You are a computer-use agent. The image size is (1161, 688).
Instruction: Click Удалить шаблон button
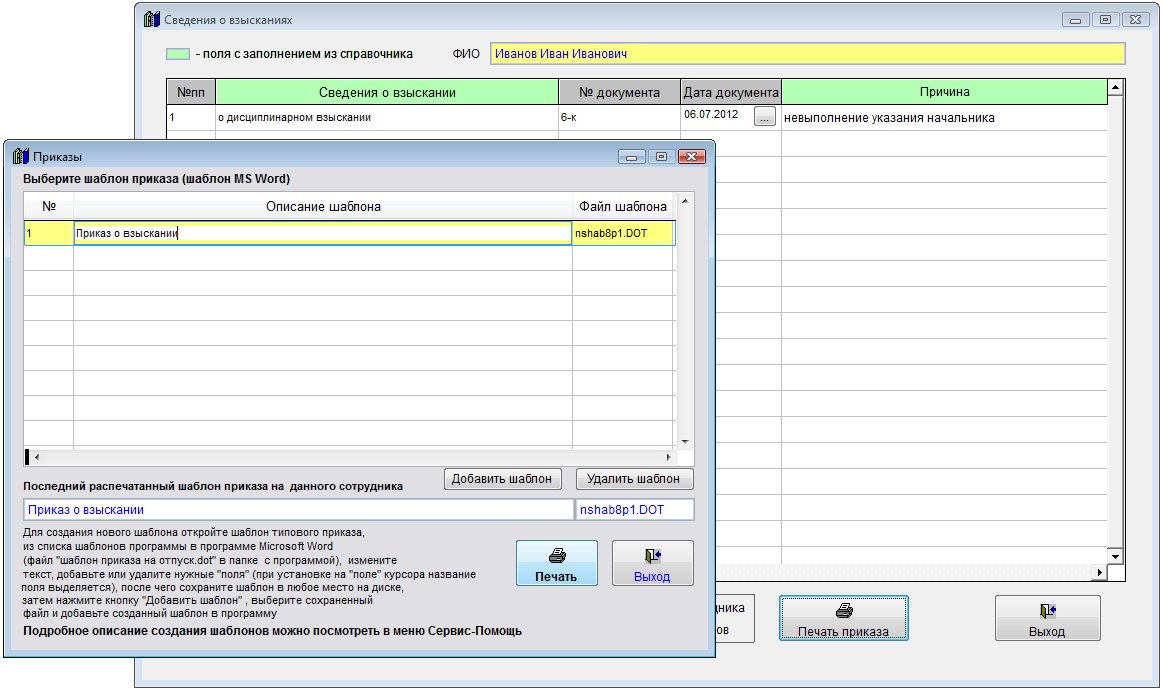(x=634, y=479)
